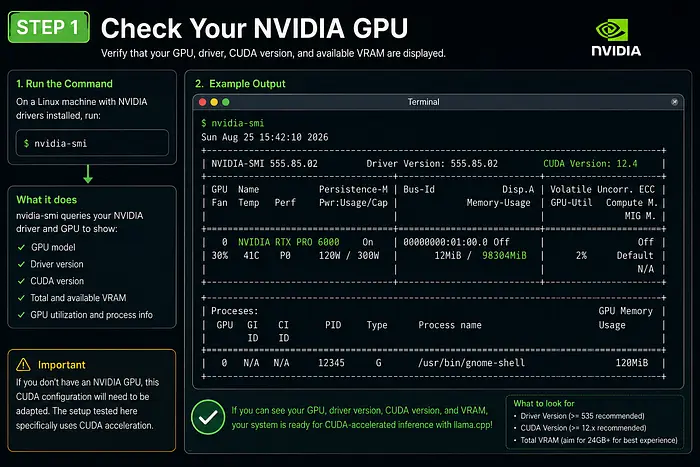Click the green 'NVIDIA RTX PRO 6000' GPU name
This screenshot has height=467, width=700.
pos(288,242)
